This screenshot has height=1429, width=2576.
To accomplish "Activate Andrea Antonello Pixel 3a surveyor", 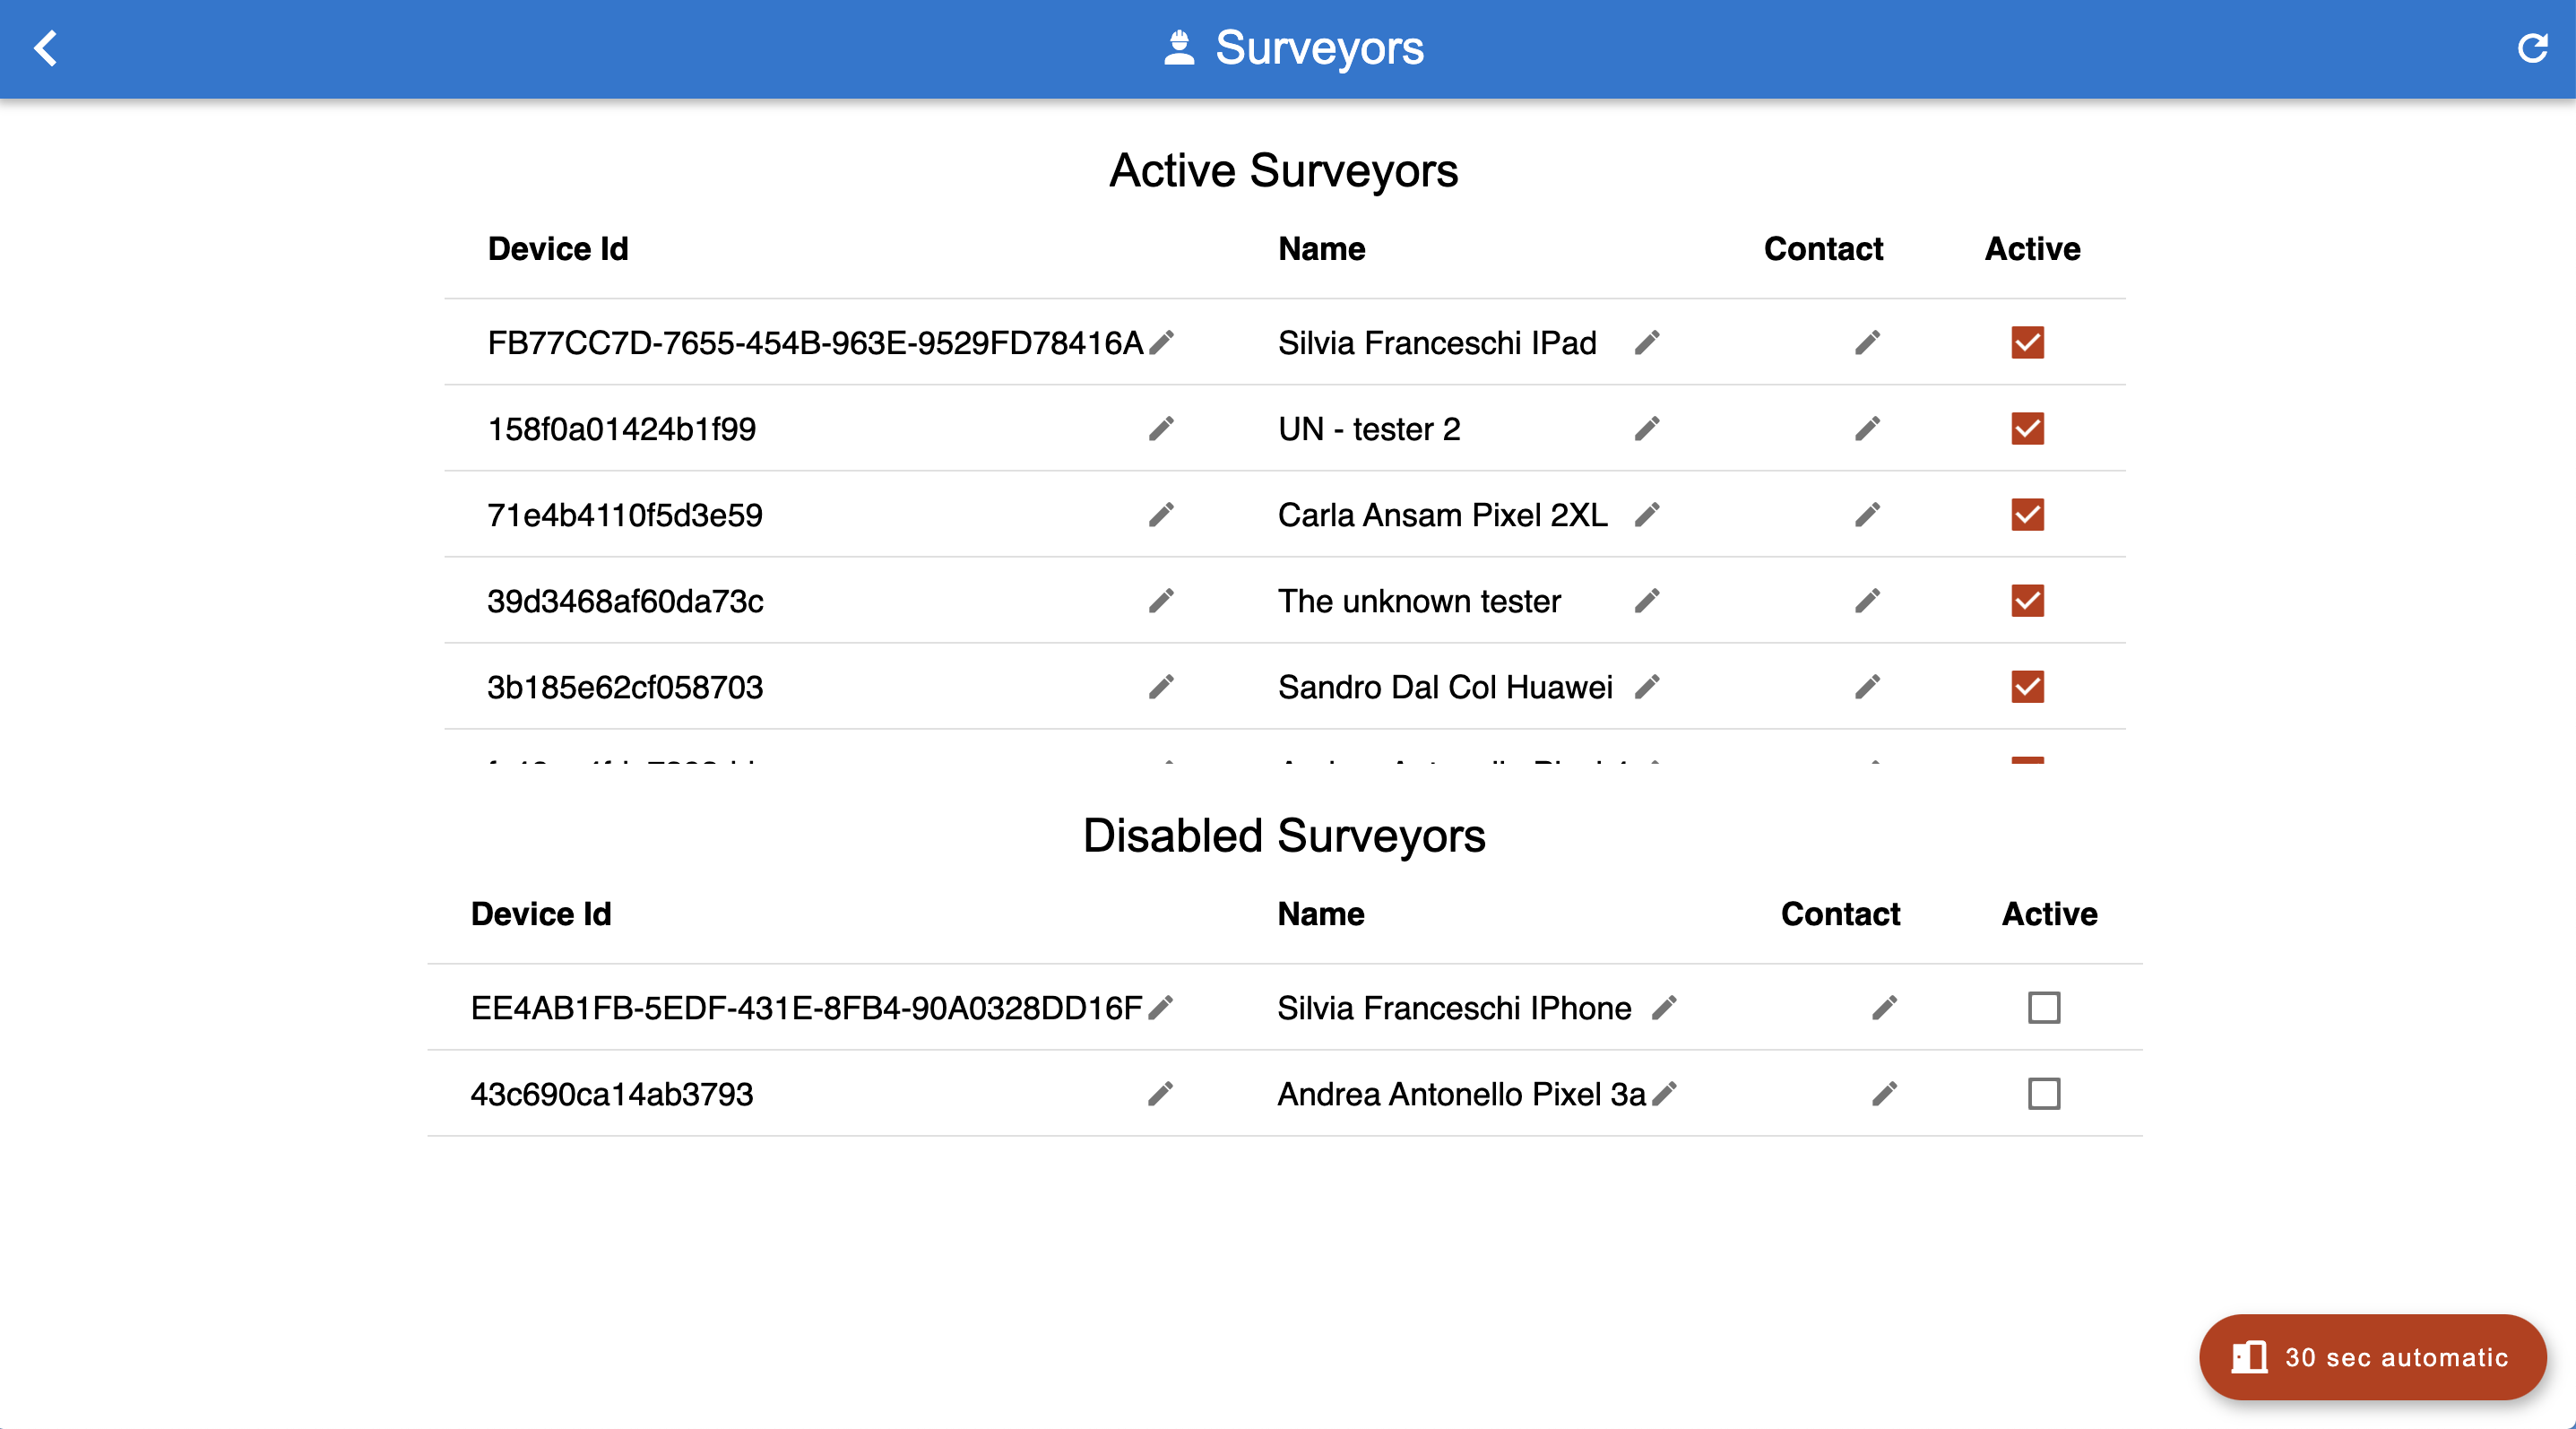I will click(2044, 1094).
